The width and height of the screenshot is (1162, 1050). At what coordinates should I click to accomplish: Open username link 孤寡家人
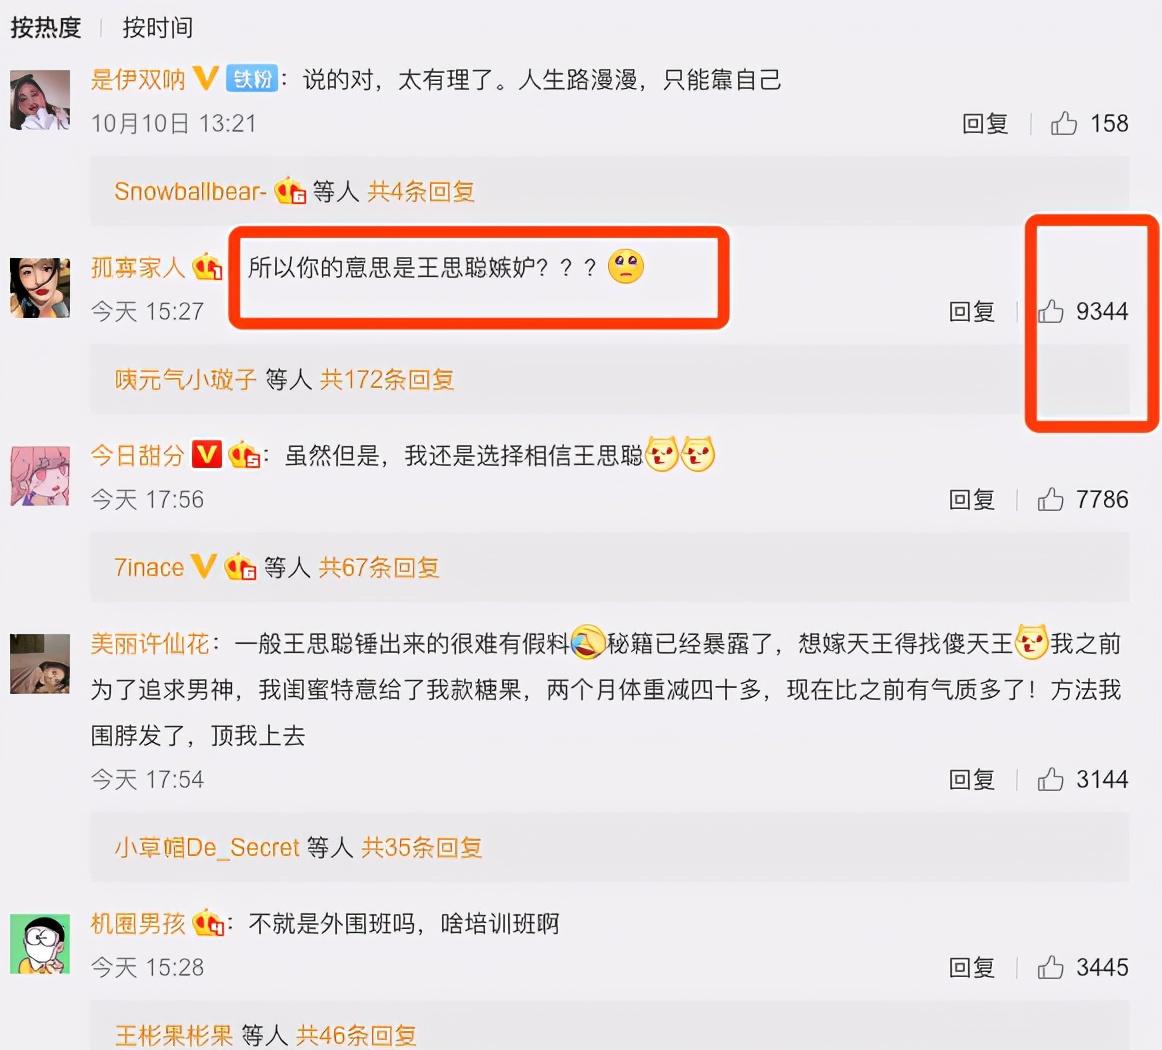click(138, 267)
